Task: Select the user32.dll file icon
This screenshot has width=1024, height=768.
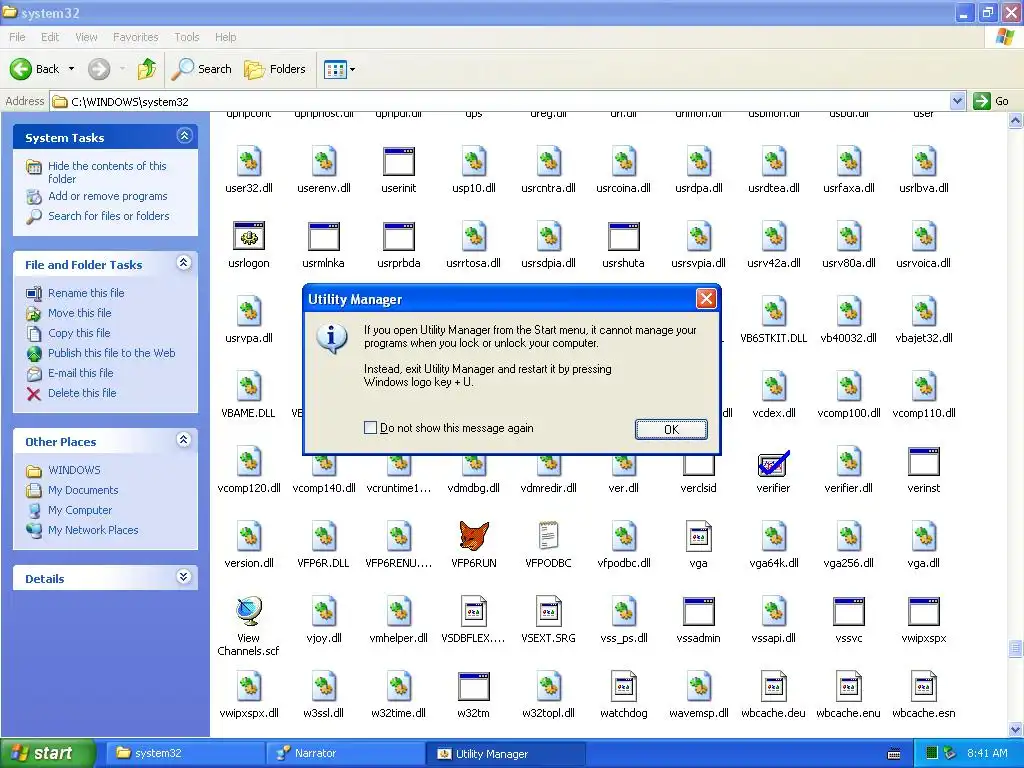Action: click(x=249, y=161)
